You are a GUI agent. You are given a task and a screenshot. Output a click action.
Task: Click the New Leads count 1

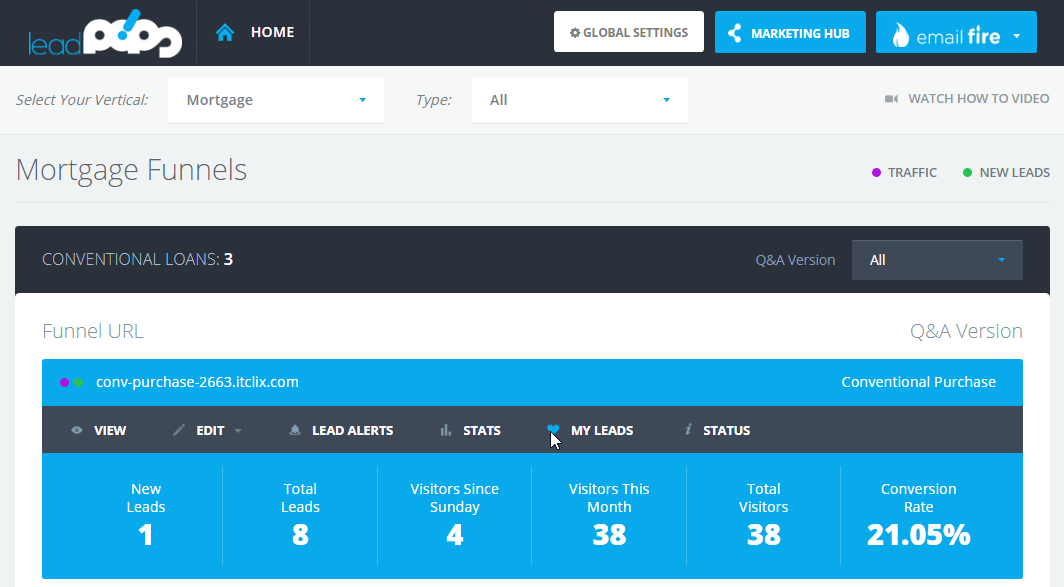tap(145, 535)
